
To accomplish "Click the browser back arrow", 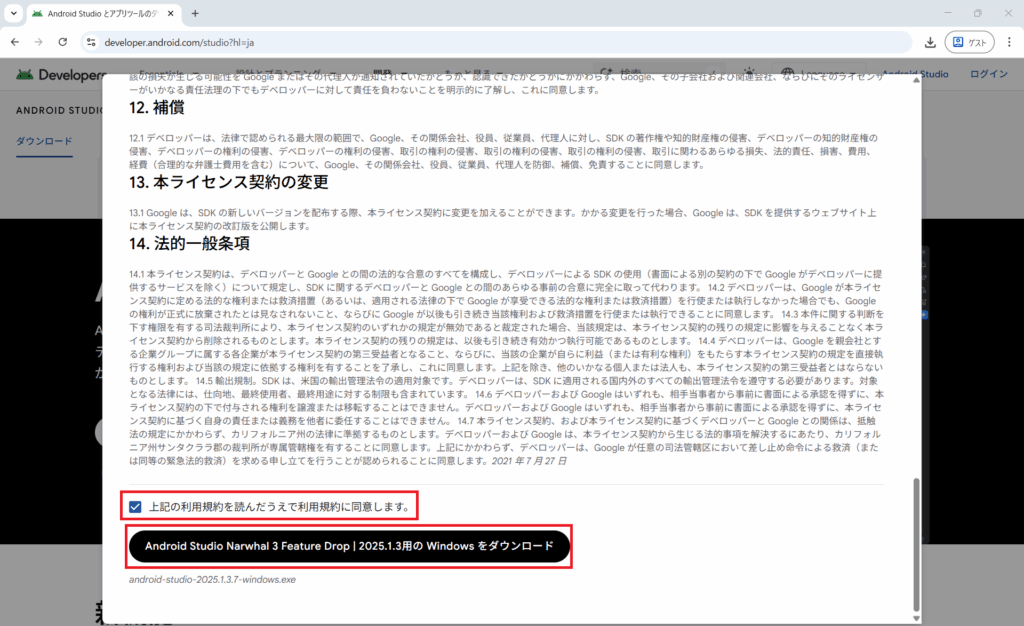I will tap(14, 43).
